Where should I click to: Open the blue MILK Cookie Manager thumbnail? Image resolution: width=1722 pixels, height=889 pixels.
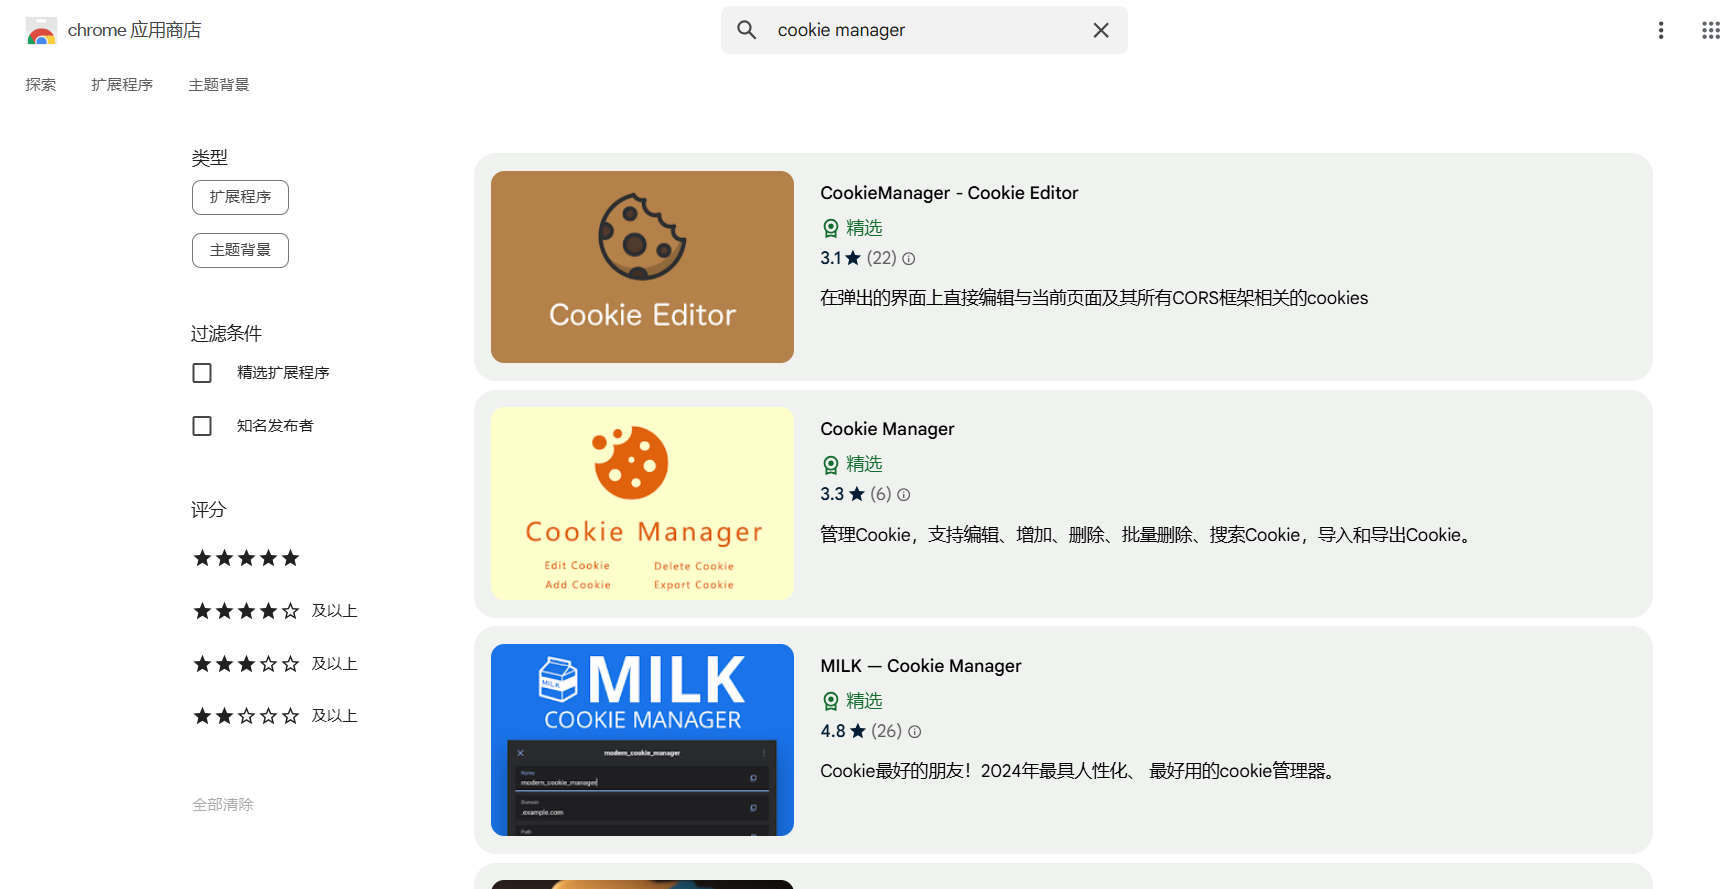click(642, 740)
